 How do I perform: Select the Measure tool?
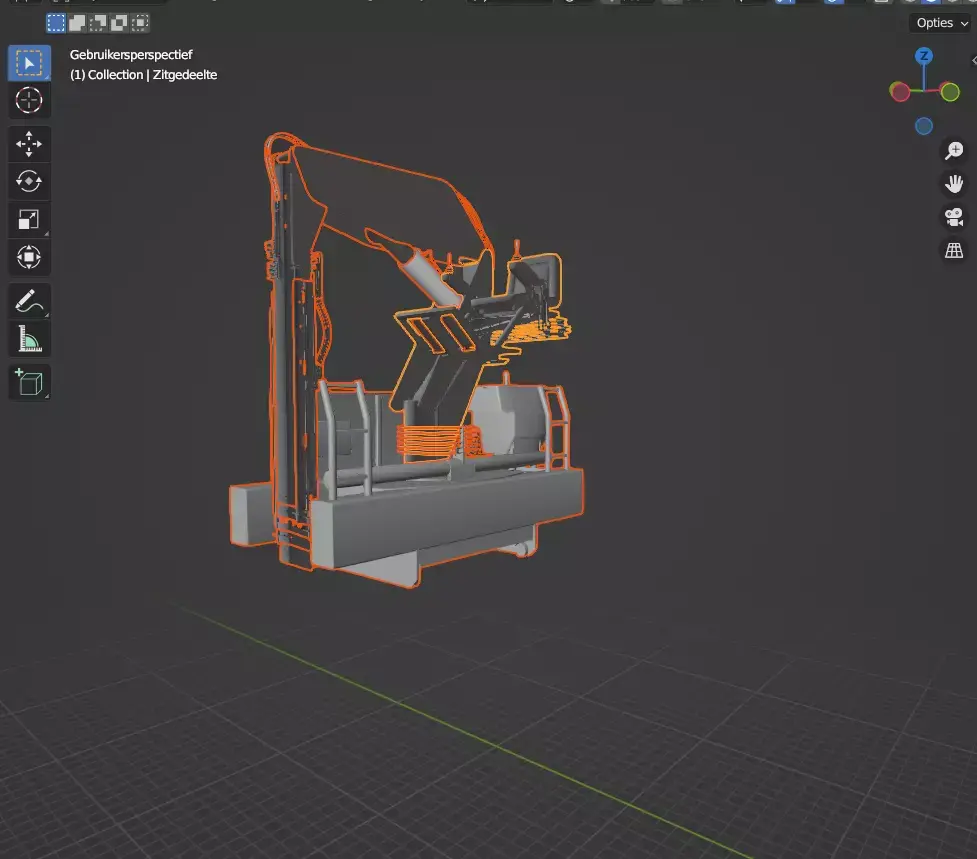[x=29, y=338]
